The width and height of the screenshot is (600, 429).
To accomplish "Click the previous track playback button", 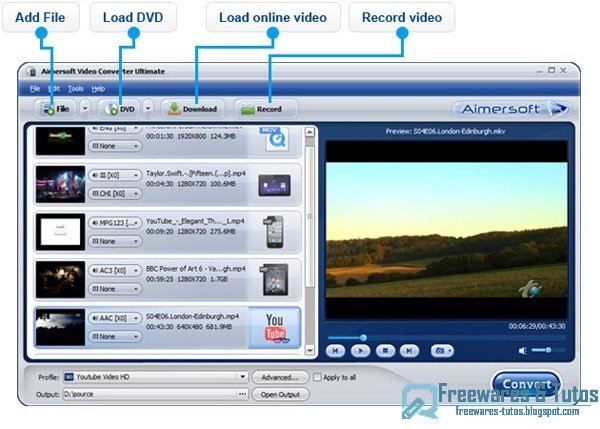I will click(336, 351).
